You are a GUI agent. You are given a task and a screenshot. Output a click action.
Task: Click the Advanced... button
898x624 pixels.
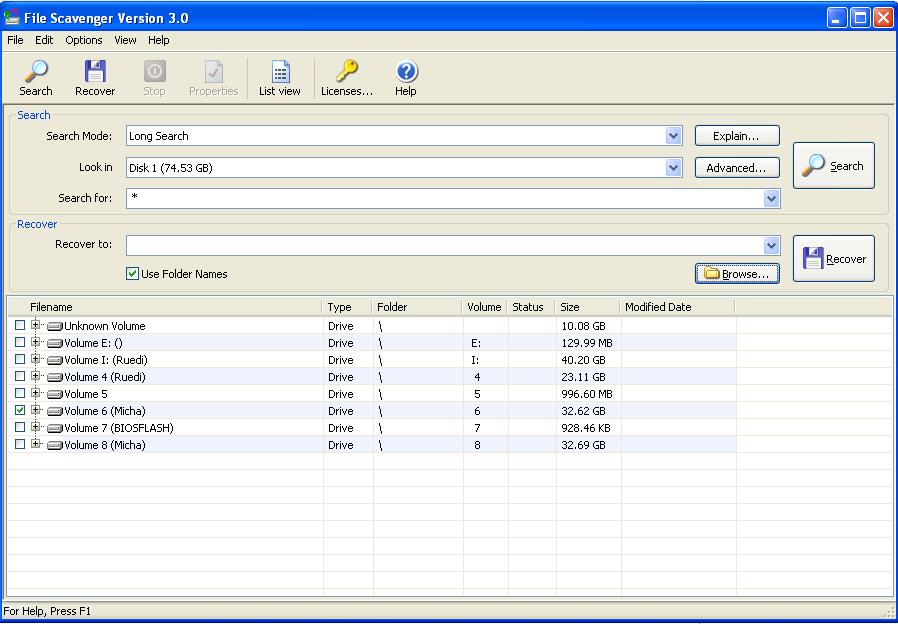tap(737, 168)
